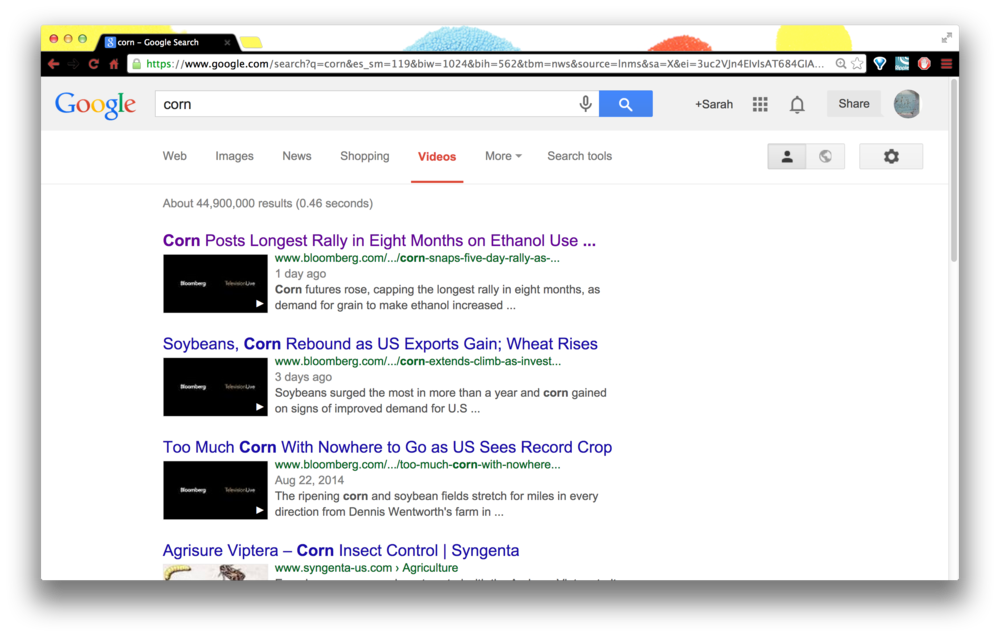
Task: Click the www.syngenta-us.com Agriculture URL
Action: coord(366,568)
